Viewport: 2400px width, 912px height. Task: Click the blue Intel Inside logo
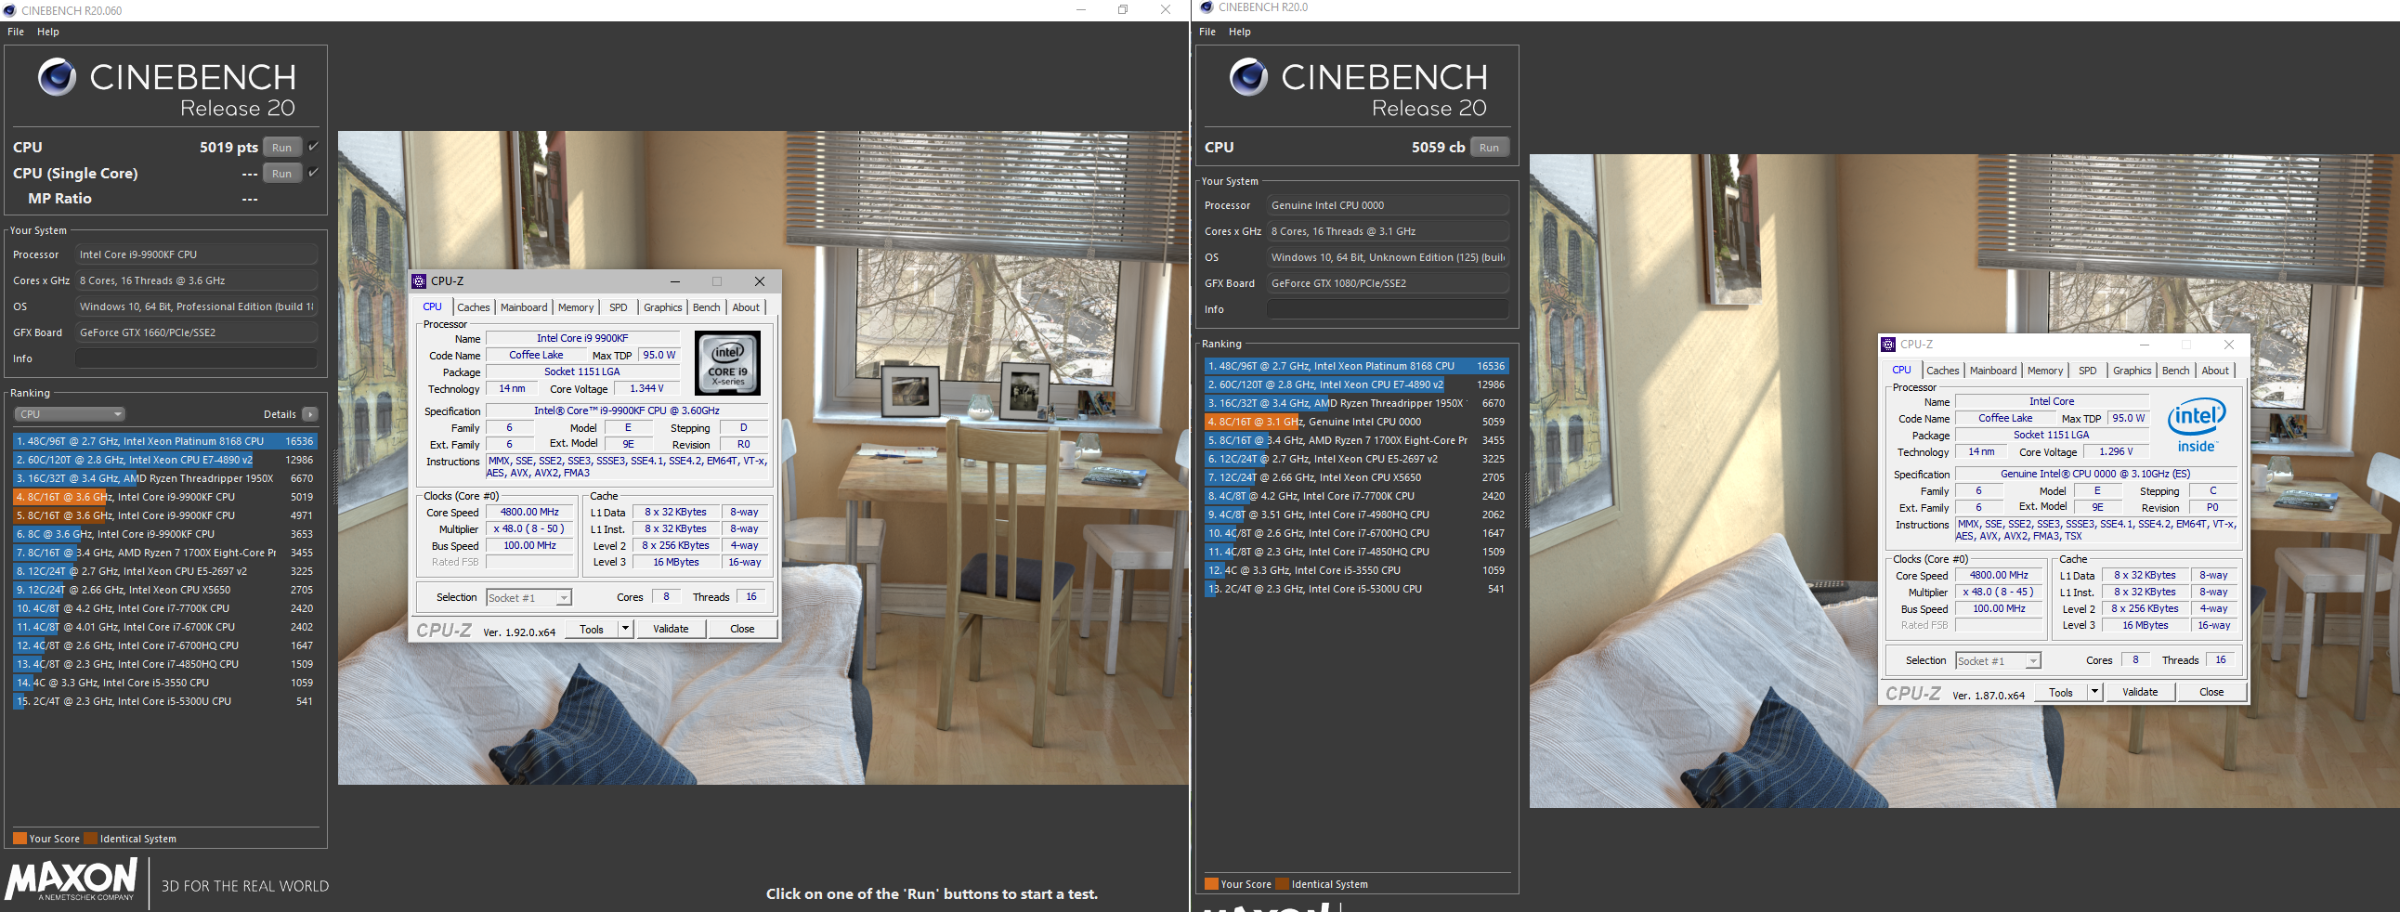point(2196,426)
